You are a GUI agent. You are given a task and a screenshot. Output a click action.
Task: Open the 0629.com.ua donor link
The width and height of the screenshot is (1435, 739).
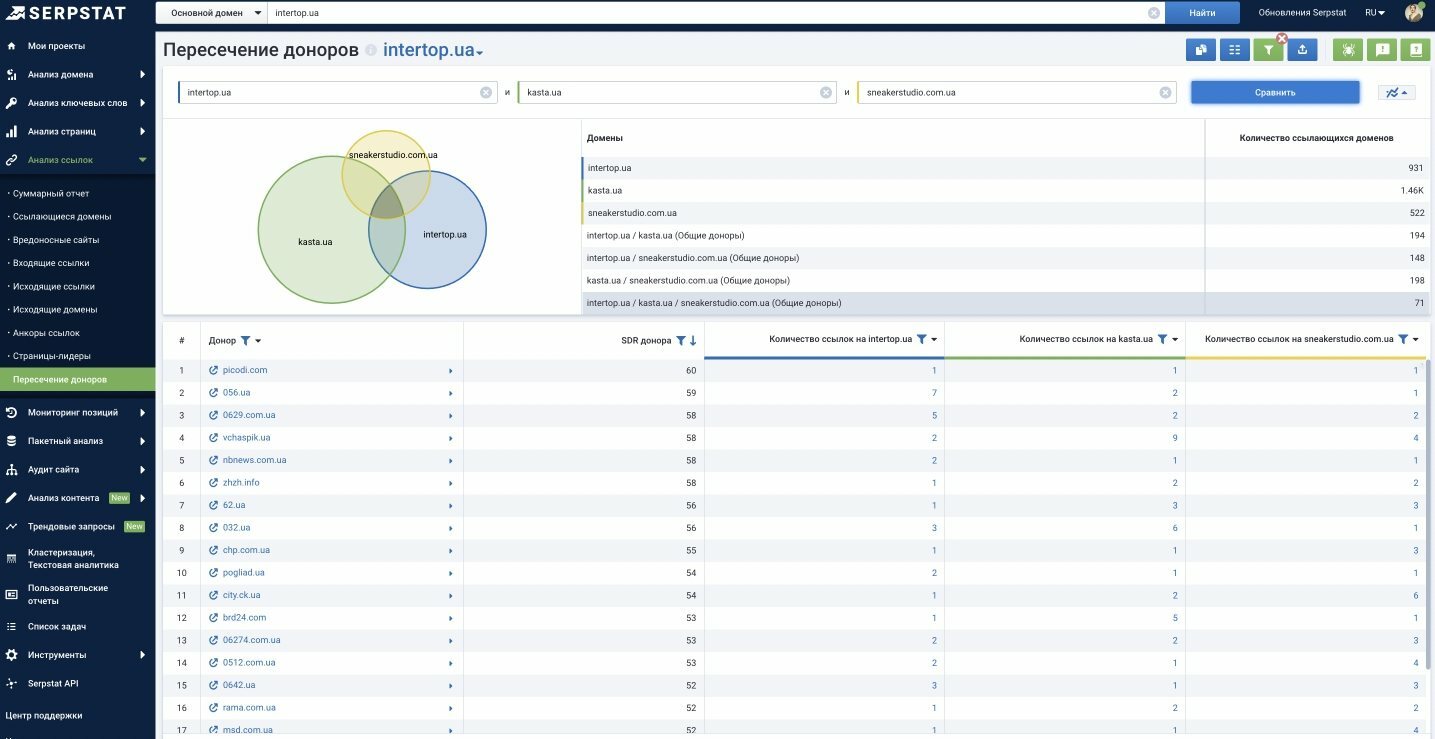(249, 415)
